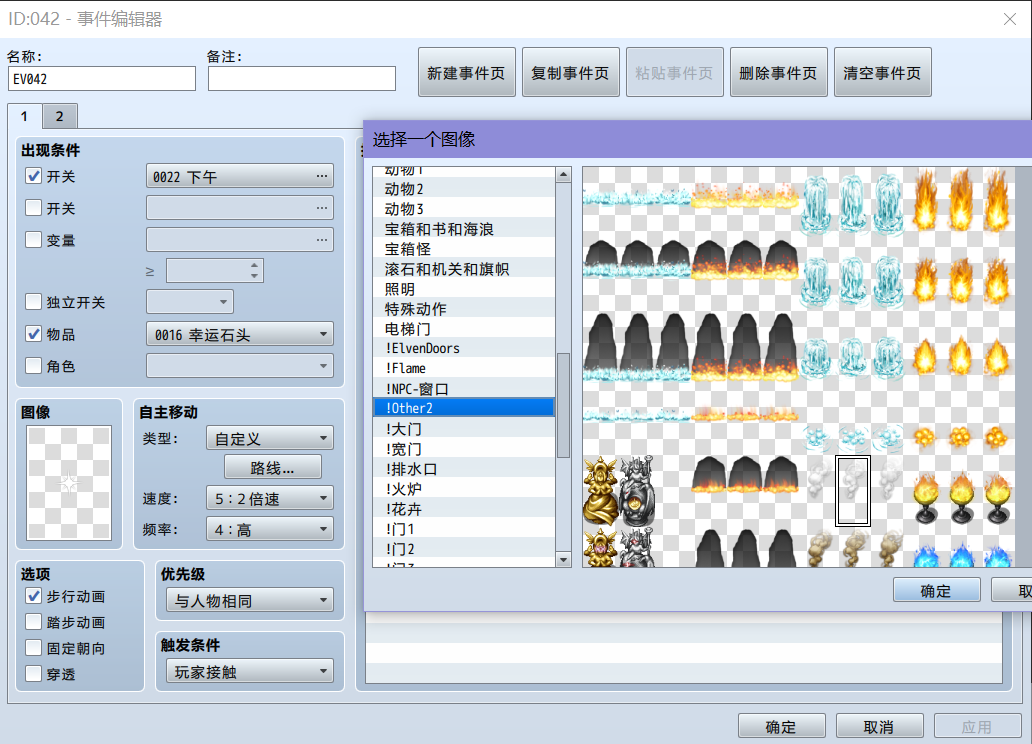Click the 新建事件页 button
Screen dimensions: 1032x744
click(467, 72)
